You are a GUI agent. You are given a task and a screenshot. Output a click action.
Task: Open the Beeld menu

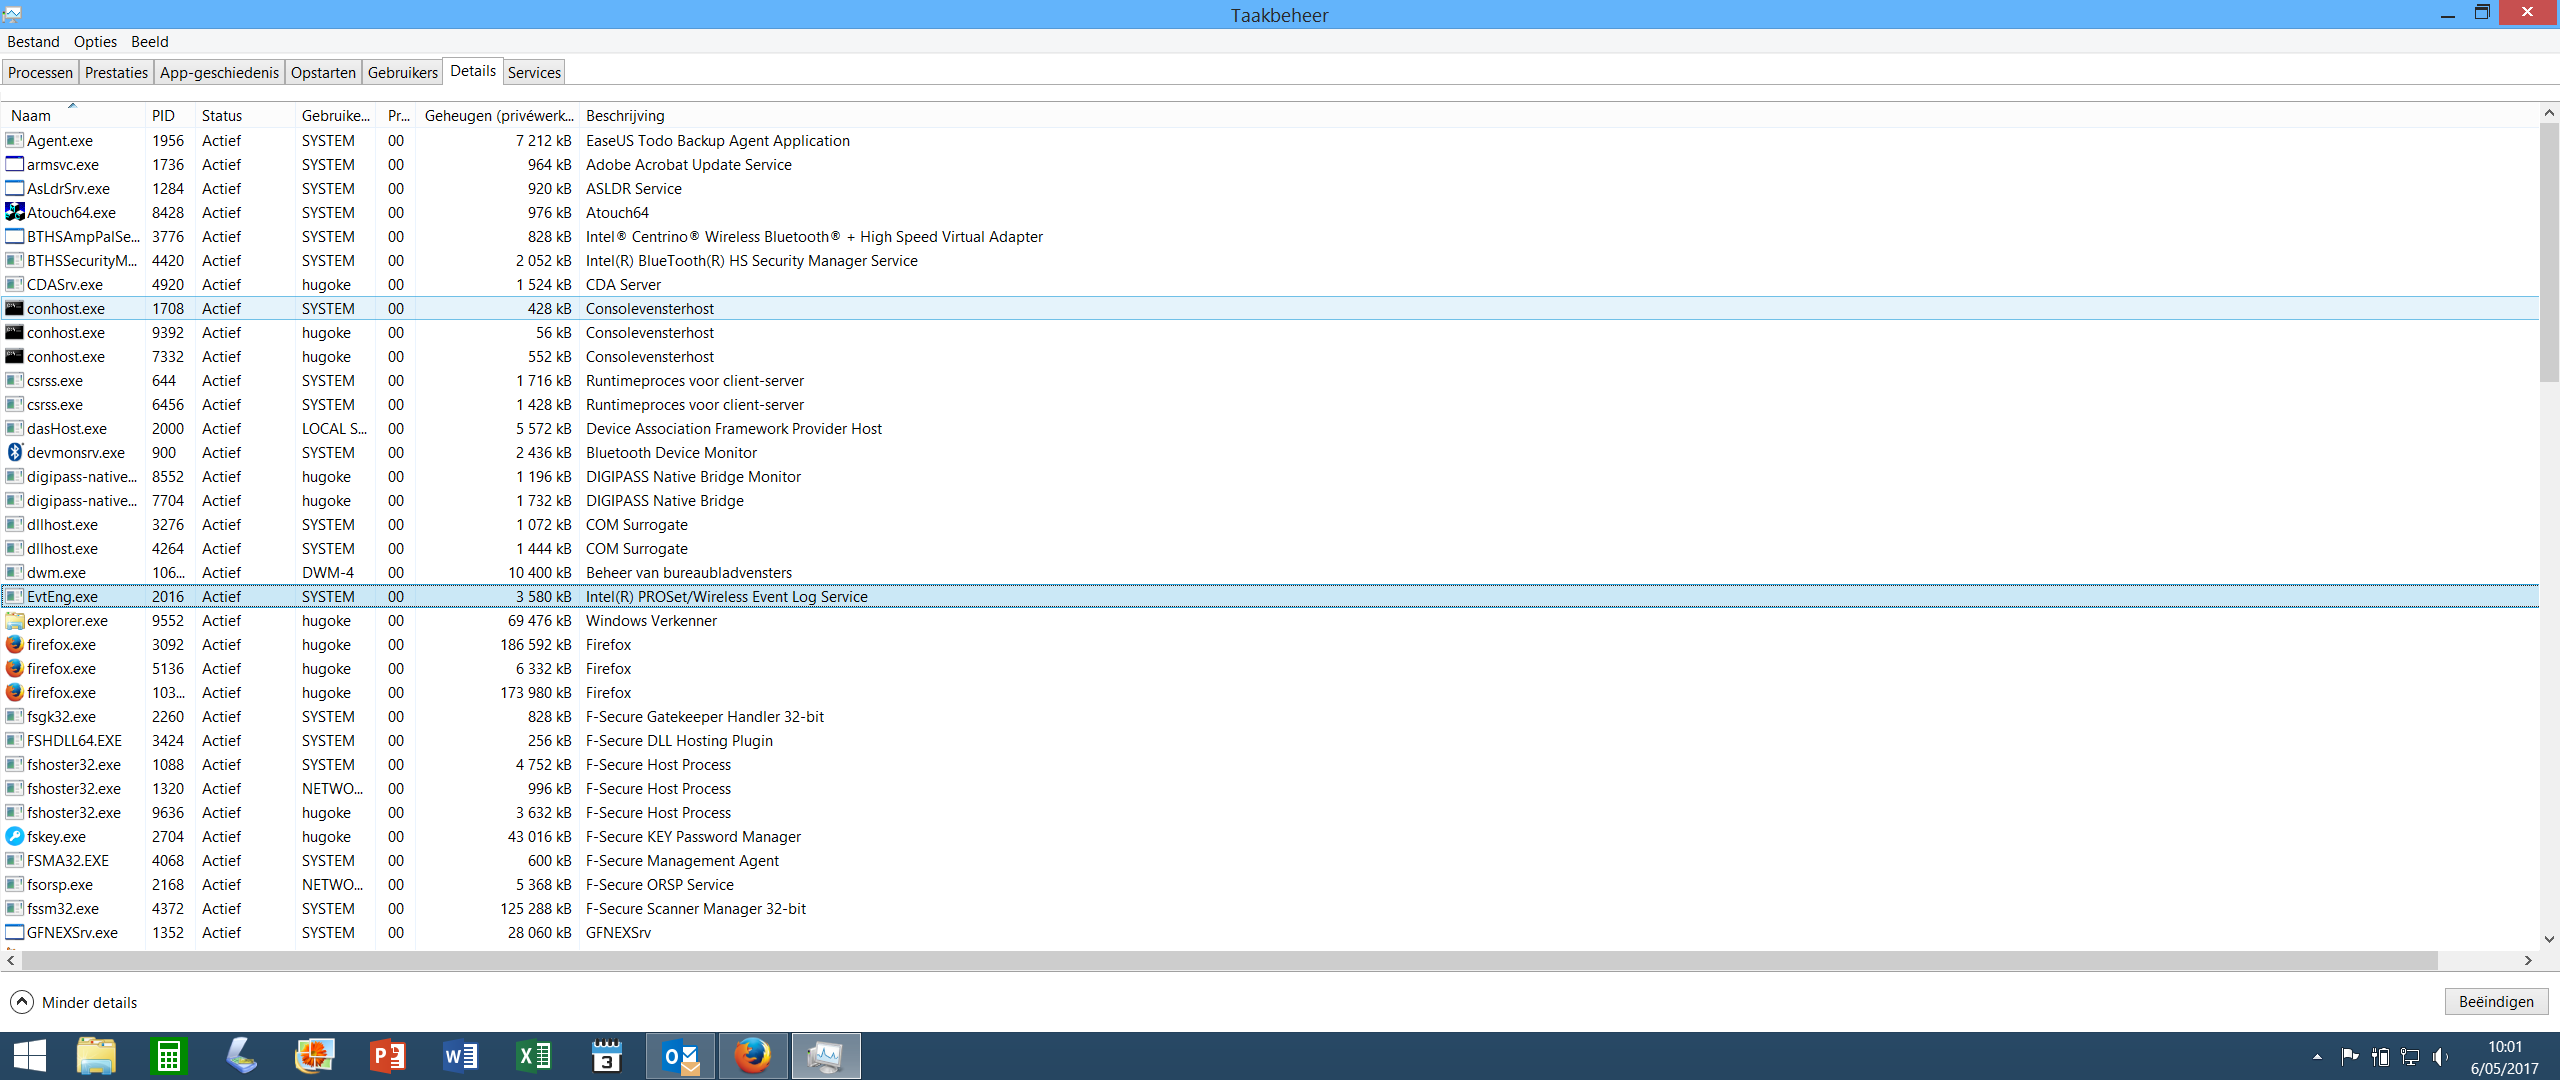[x=150, y=42]
